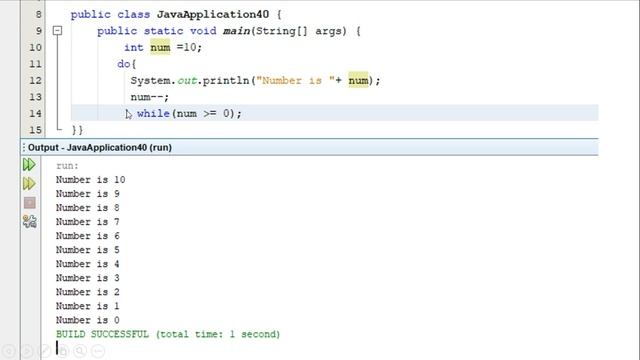Image resolution: width=640 pixels, height=360 pixels.
Task: Click output line 'Number is 8'
Action: (88, 208)
